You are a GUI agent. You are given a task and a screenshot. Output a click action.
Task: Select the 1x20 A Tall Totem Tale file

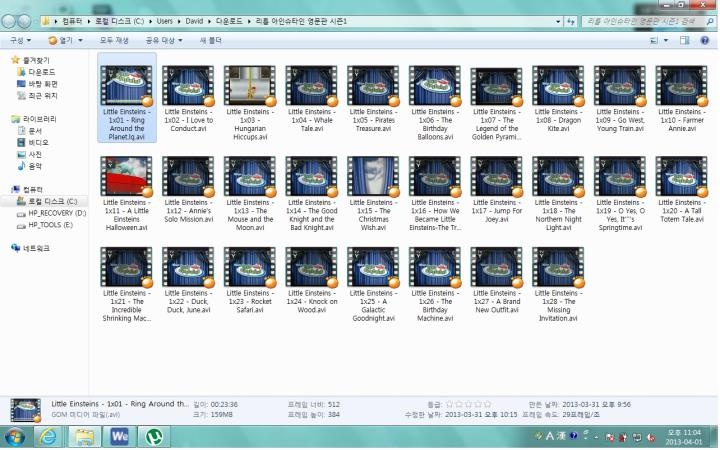coord(681,189)
